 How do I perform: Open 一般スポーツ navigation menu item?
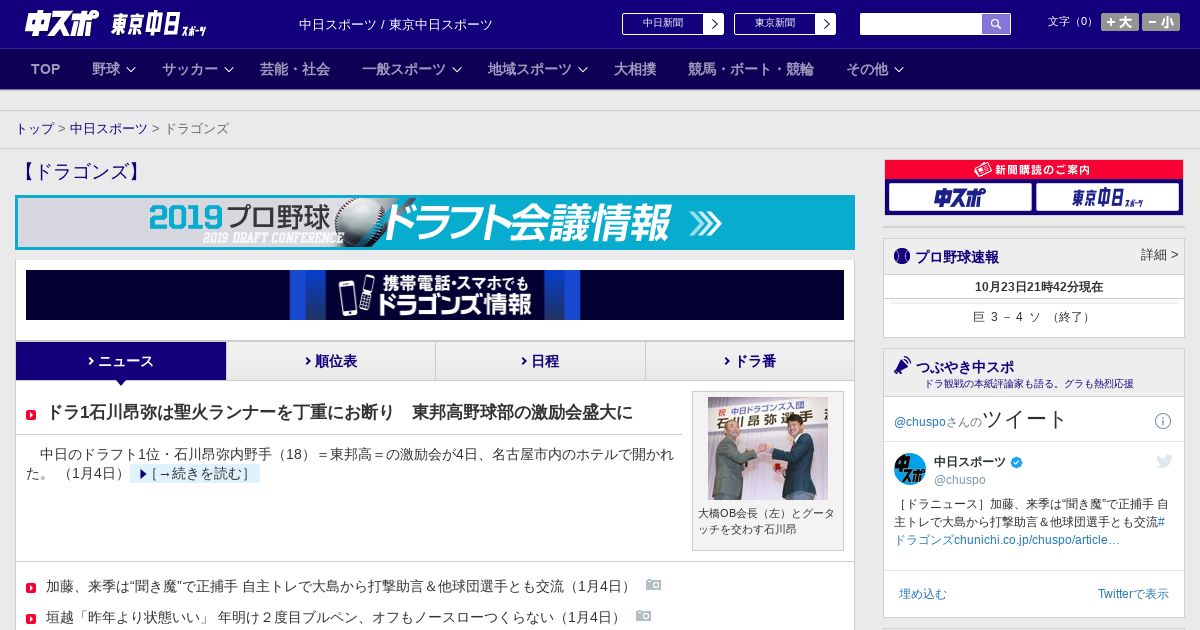click(404, 69)
